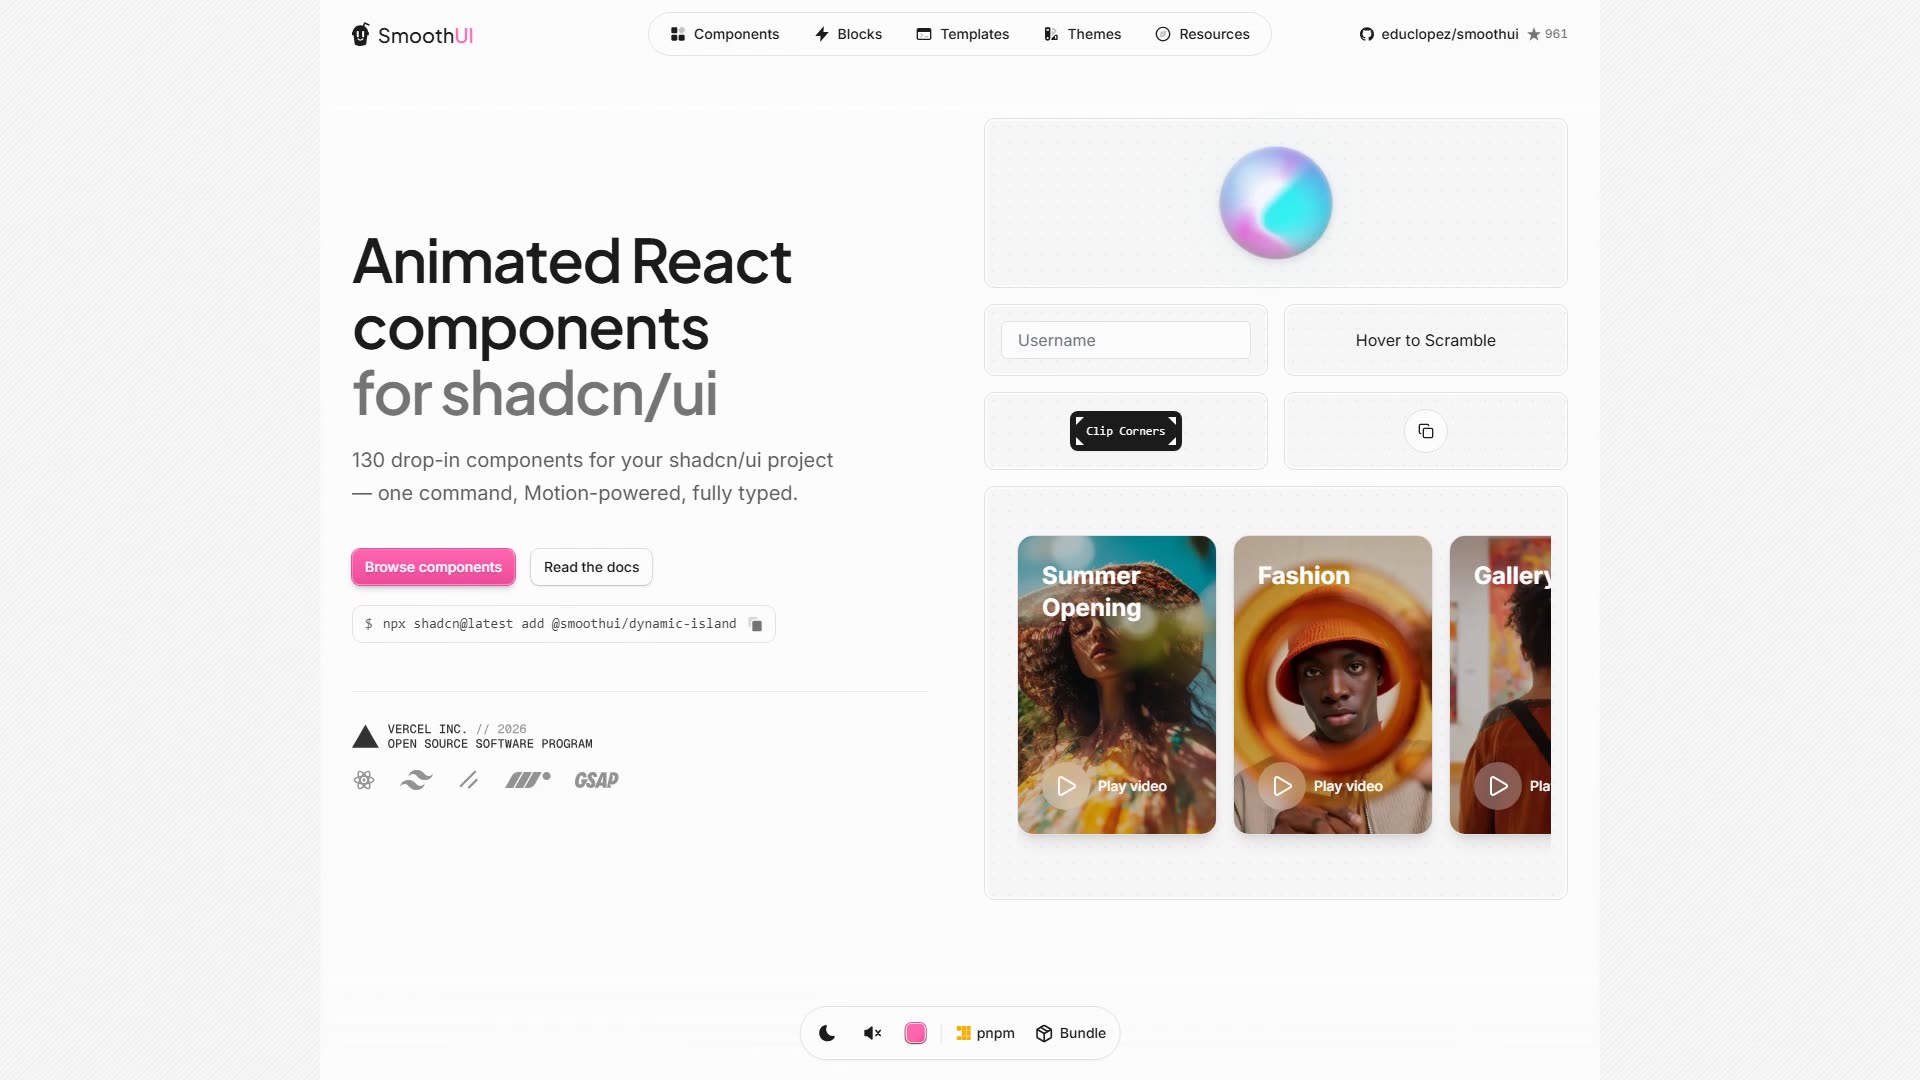Click the 961 GitHub star count
The image size is (1920, 1080).
click(x=1547, y=34)
